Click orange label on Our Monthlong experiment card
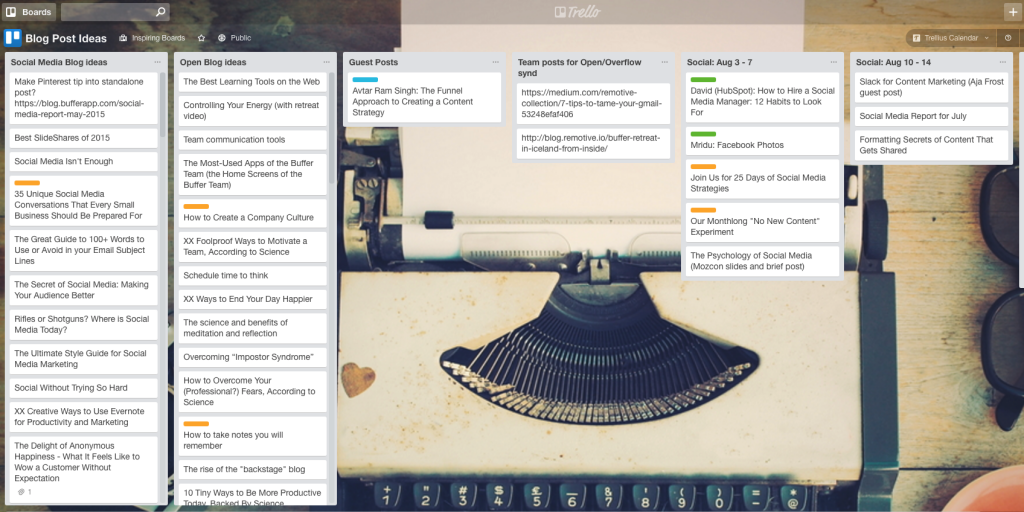The height and width of the screenshot is (512, 1024). coord(703,210)
